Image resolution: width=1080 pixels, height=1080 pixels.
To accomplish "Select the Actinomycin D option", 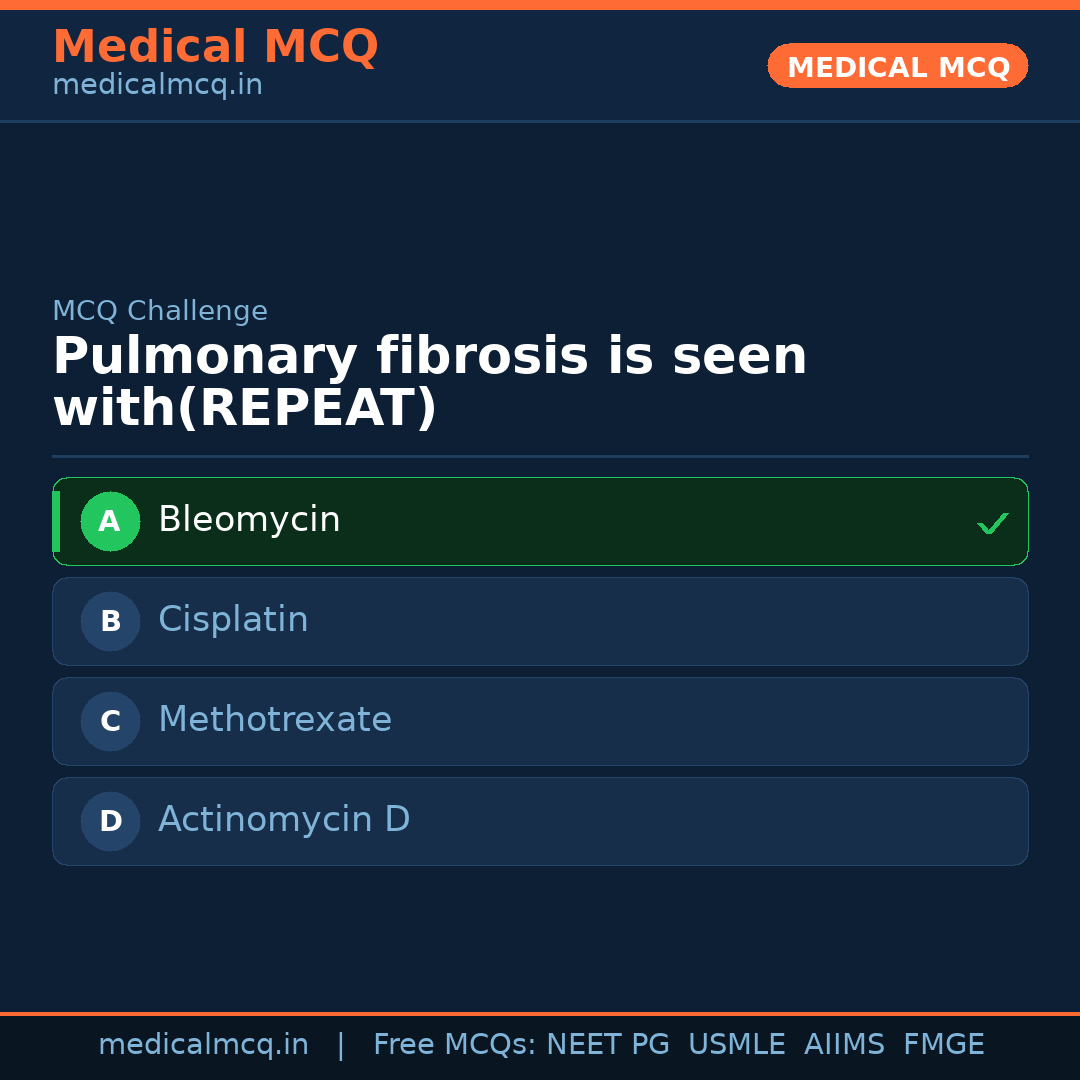I will [x=540, y=821].
